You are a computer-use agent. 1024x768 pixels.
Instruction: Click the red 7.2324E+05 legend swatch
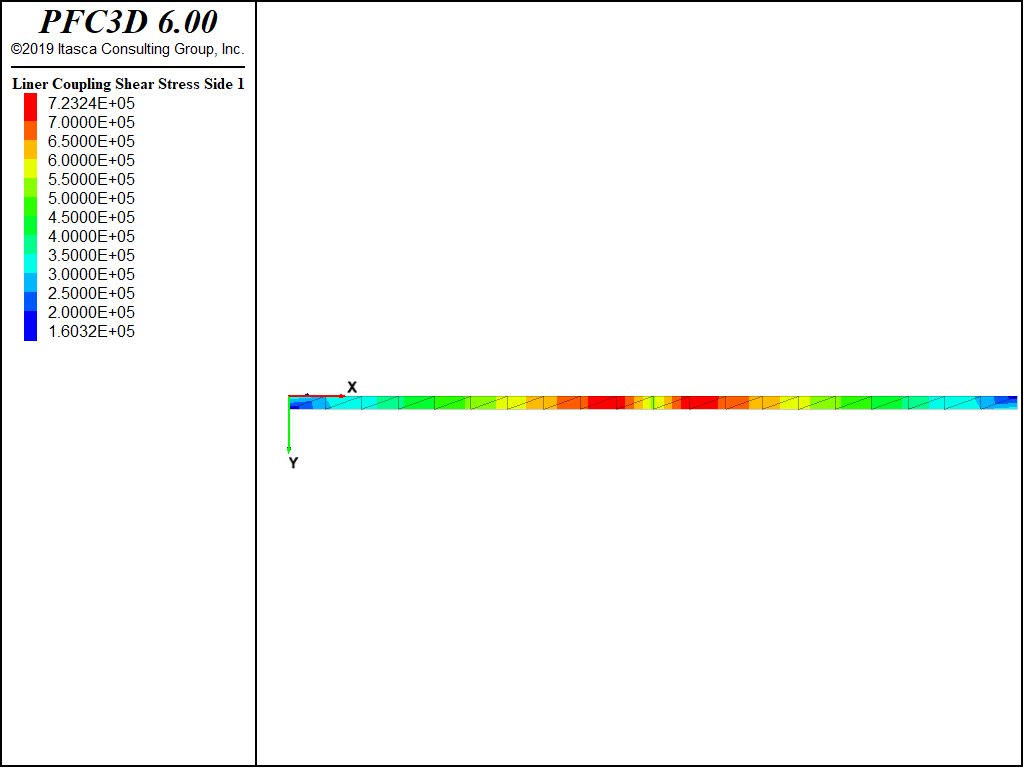(x=30, y=107)
